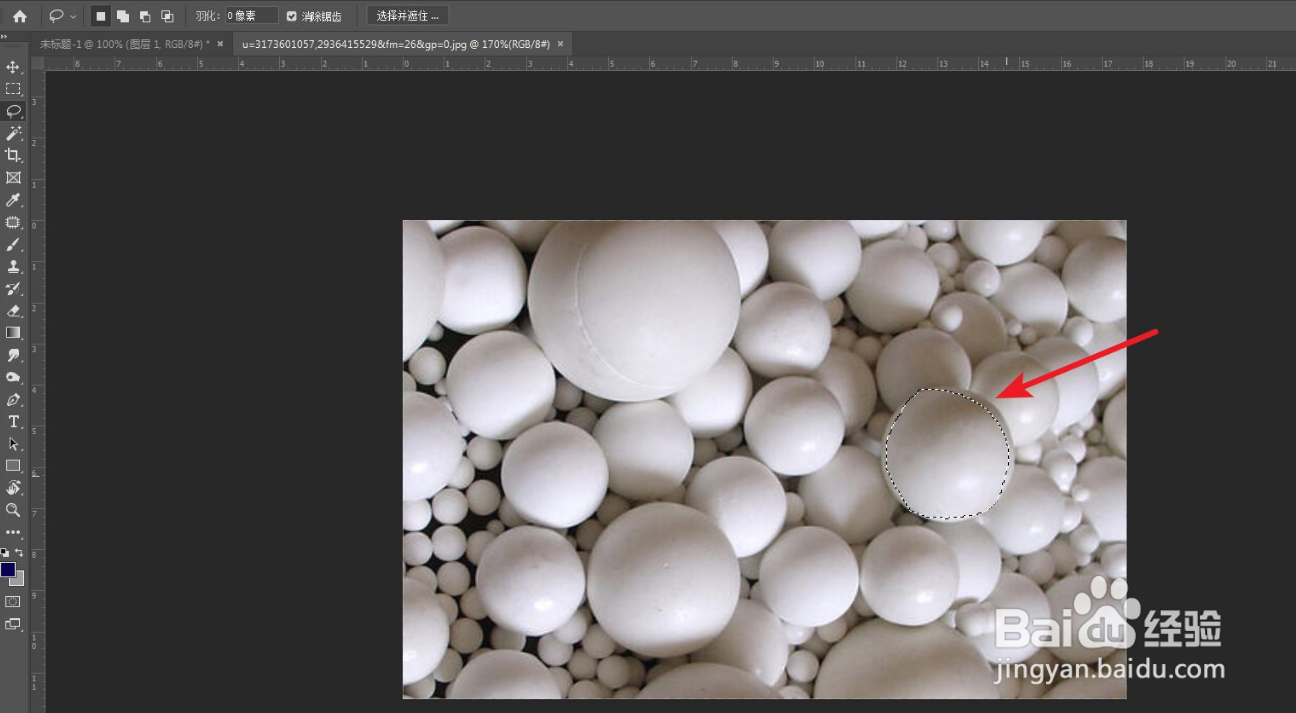Select the Rectangular Marquee tool
1296x713 pixels.
13,89
